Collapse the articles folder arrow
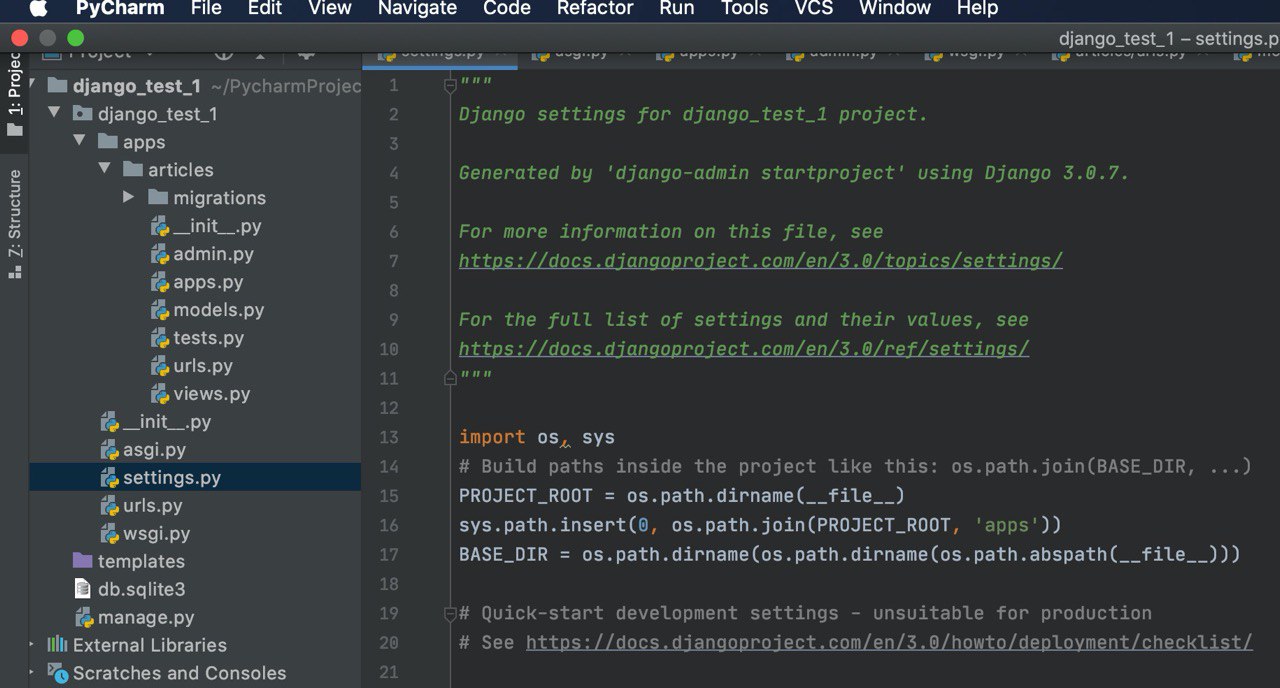The image size is (1280, 688). (104, 169)
